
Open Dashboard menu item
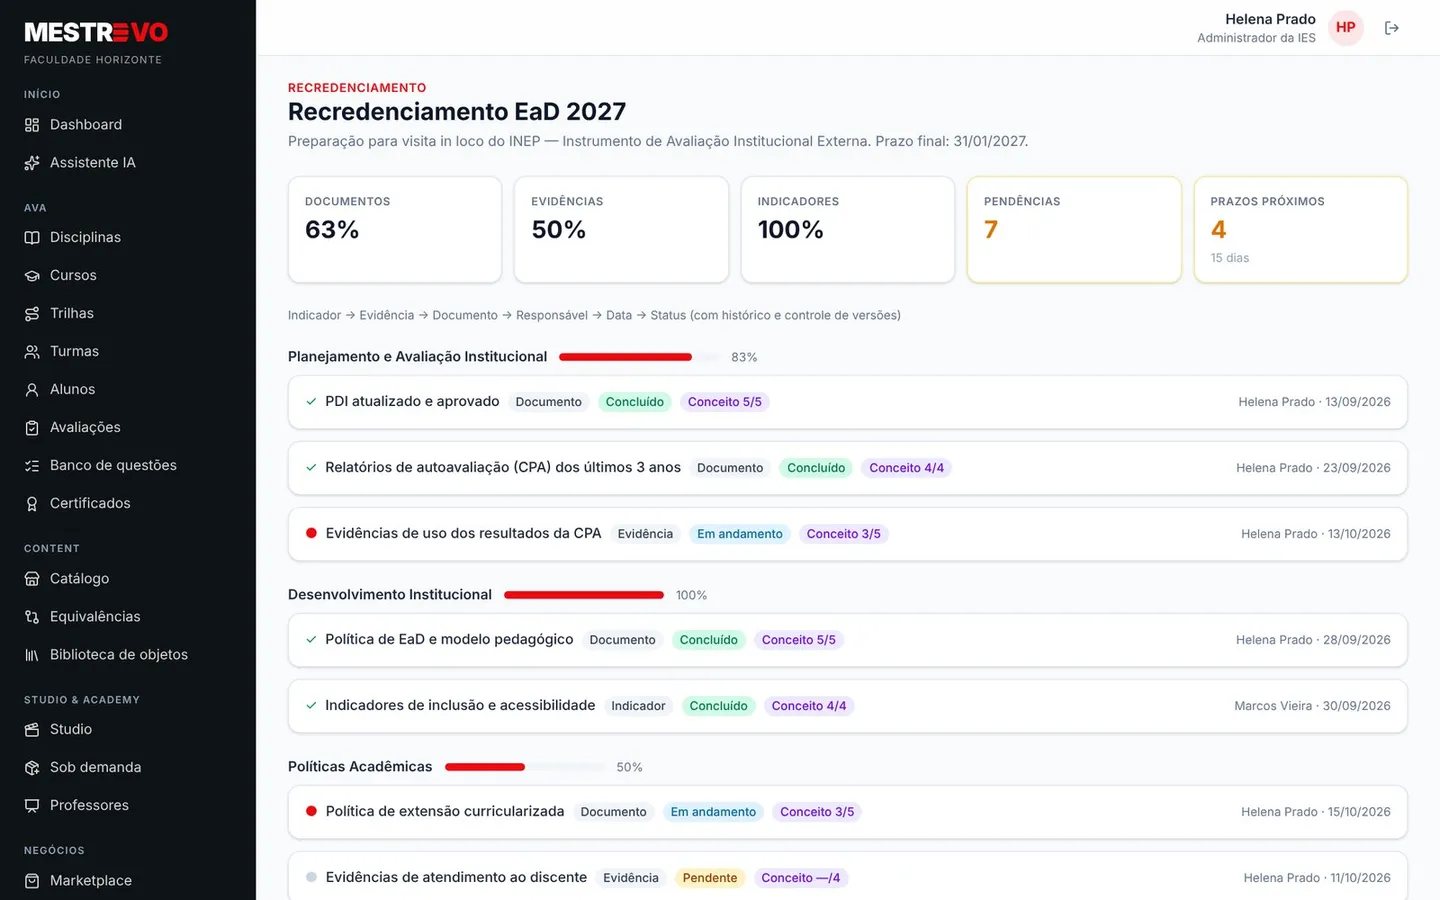[x=128, y=125]
